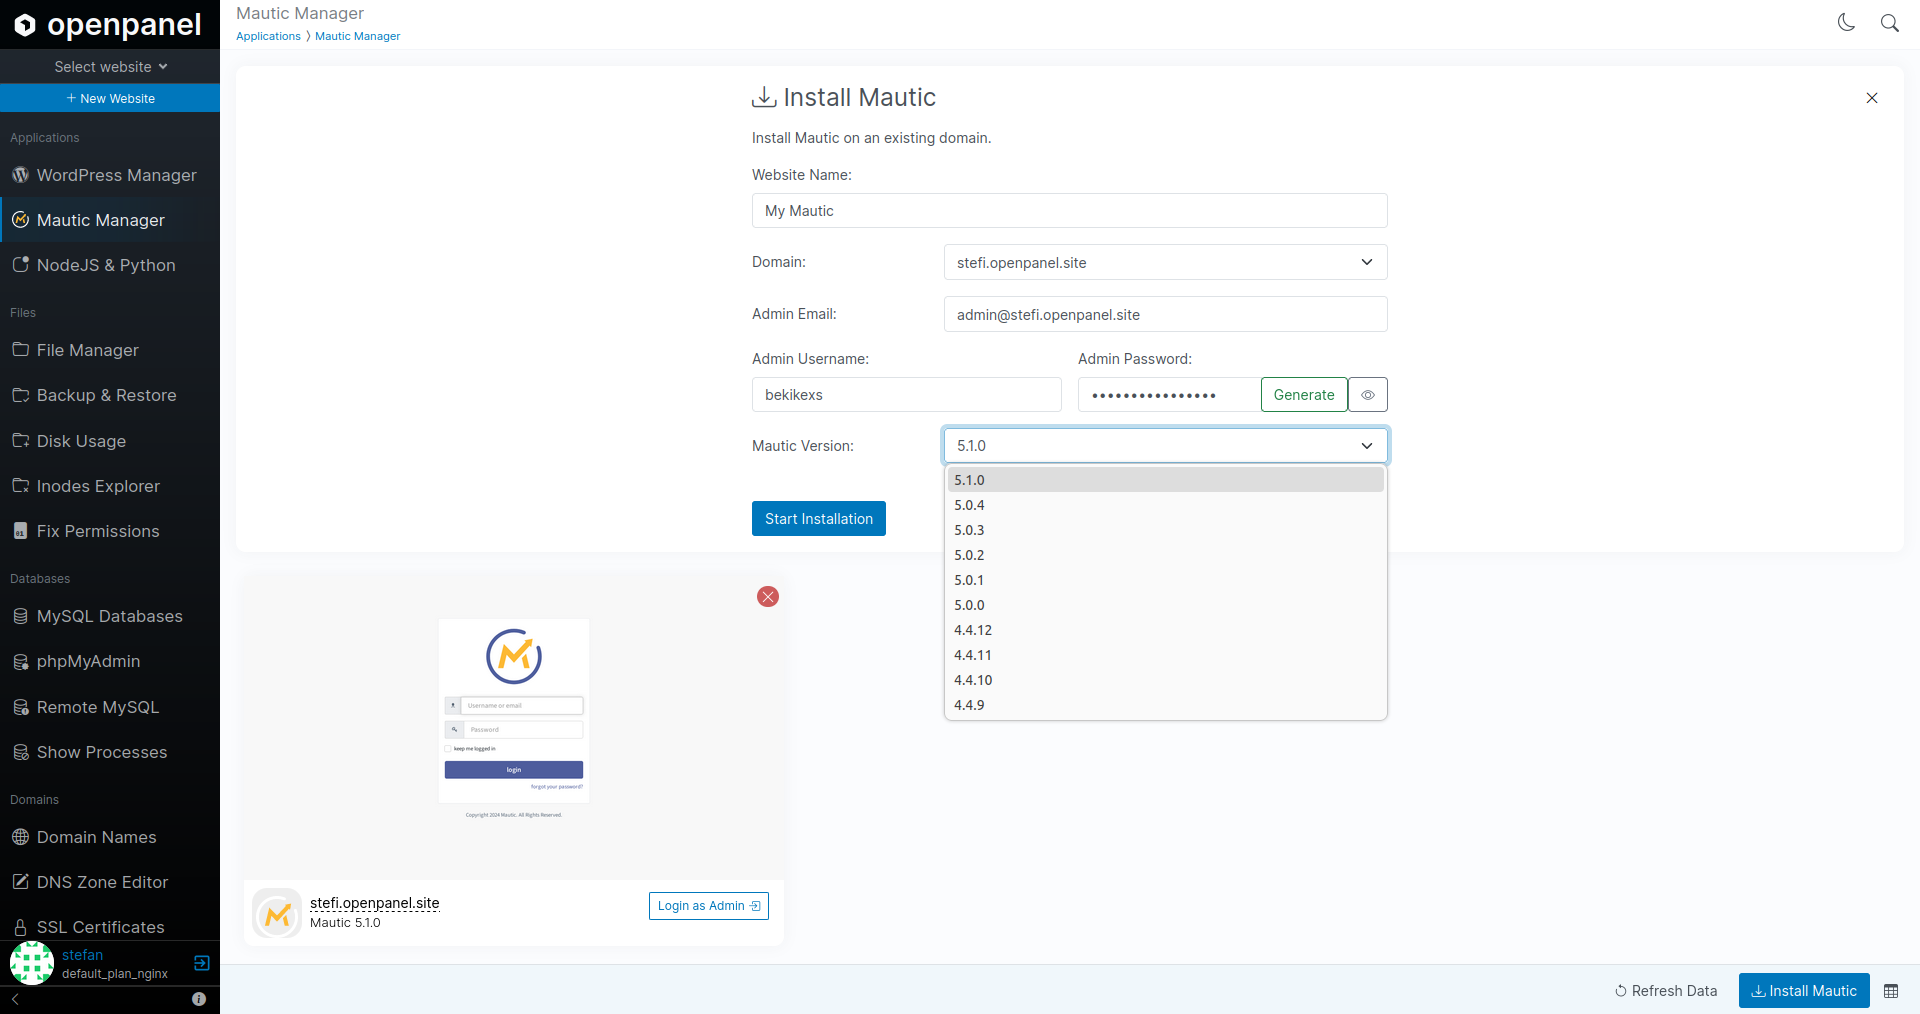The image size is (1920, 1014).
Task: Select version 5.0.1 from list
Action: 1165,580
